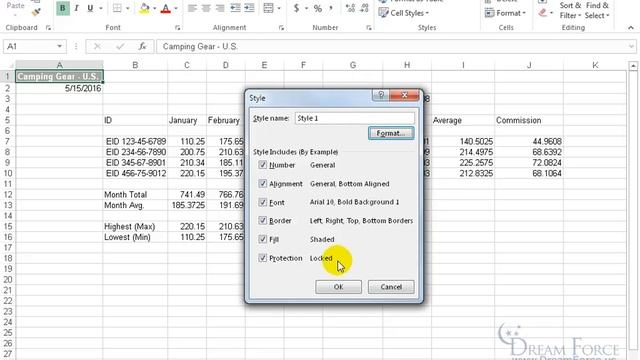
Task: Align text right
Action: pyautogui.click(x=220, y=9)
